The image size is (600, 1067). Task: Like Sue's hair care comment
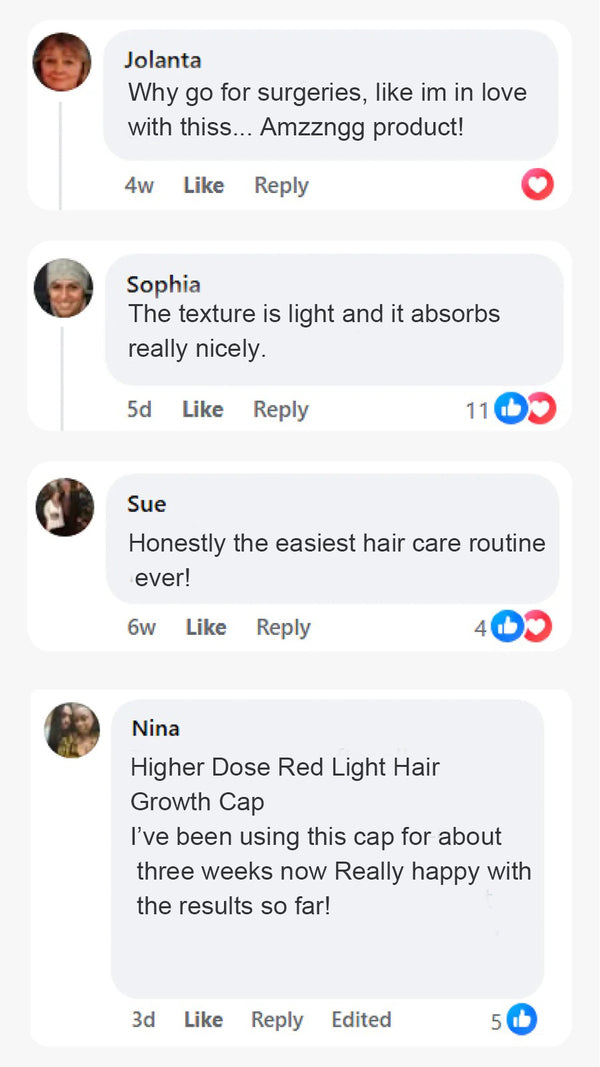(206, 627)
